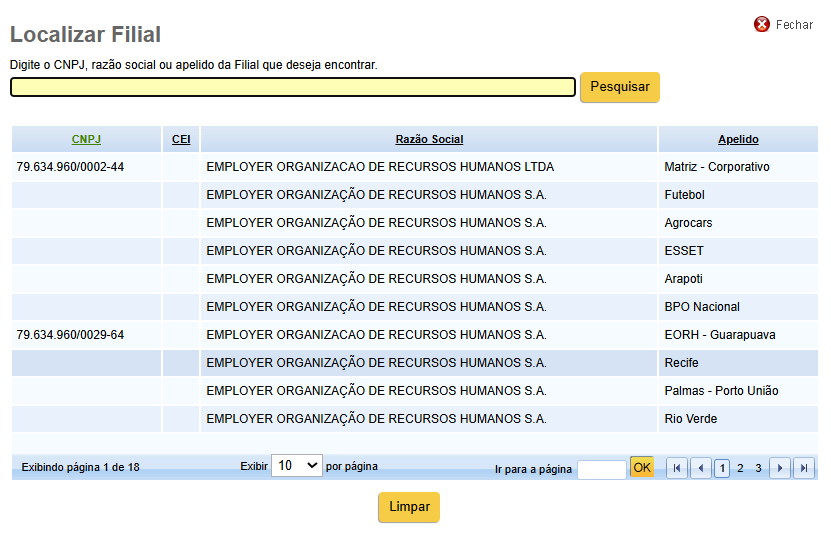
Task: Sort table by Razão Social header
Action: tap(429, 139)
